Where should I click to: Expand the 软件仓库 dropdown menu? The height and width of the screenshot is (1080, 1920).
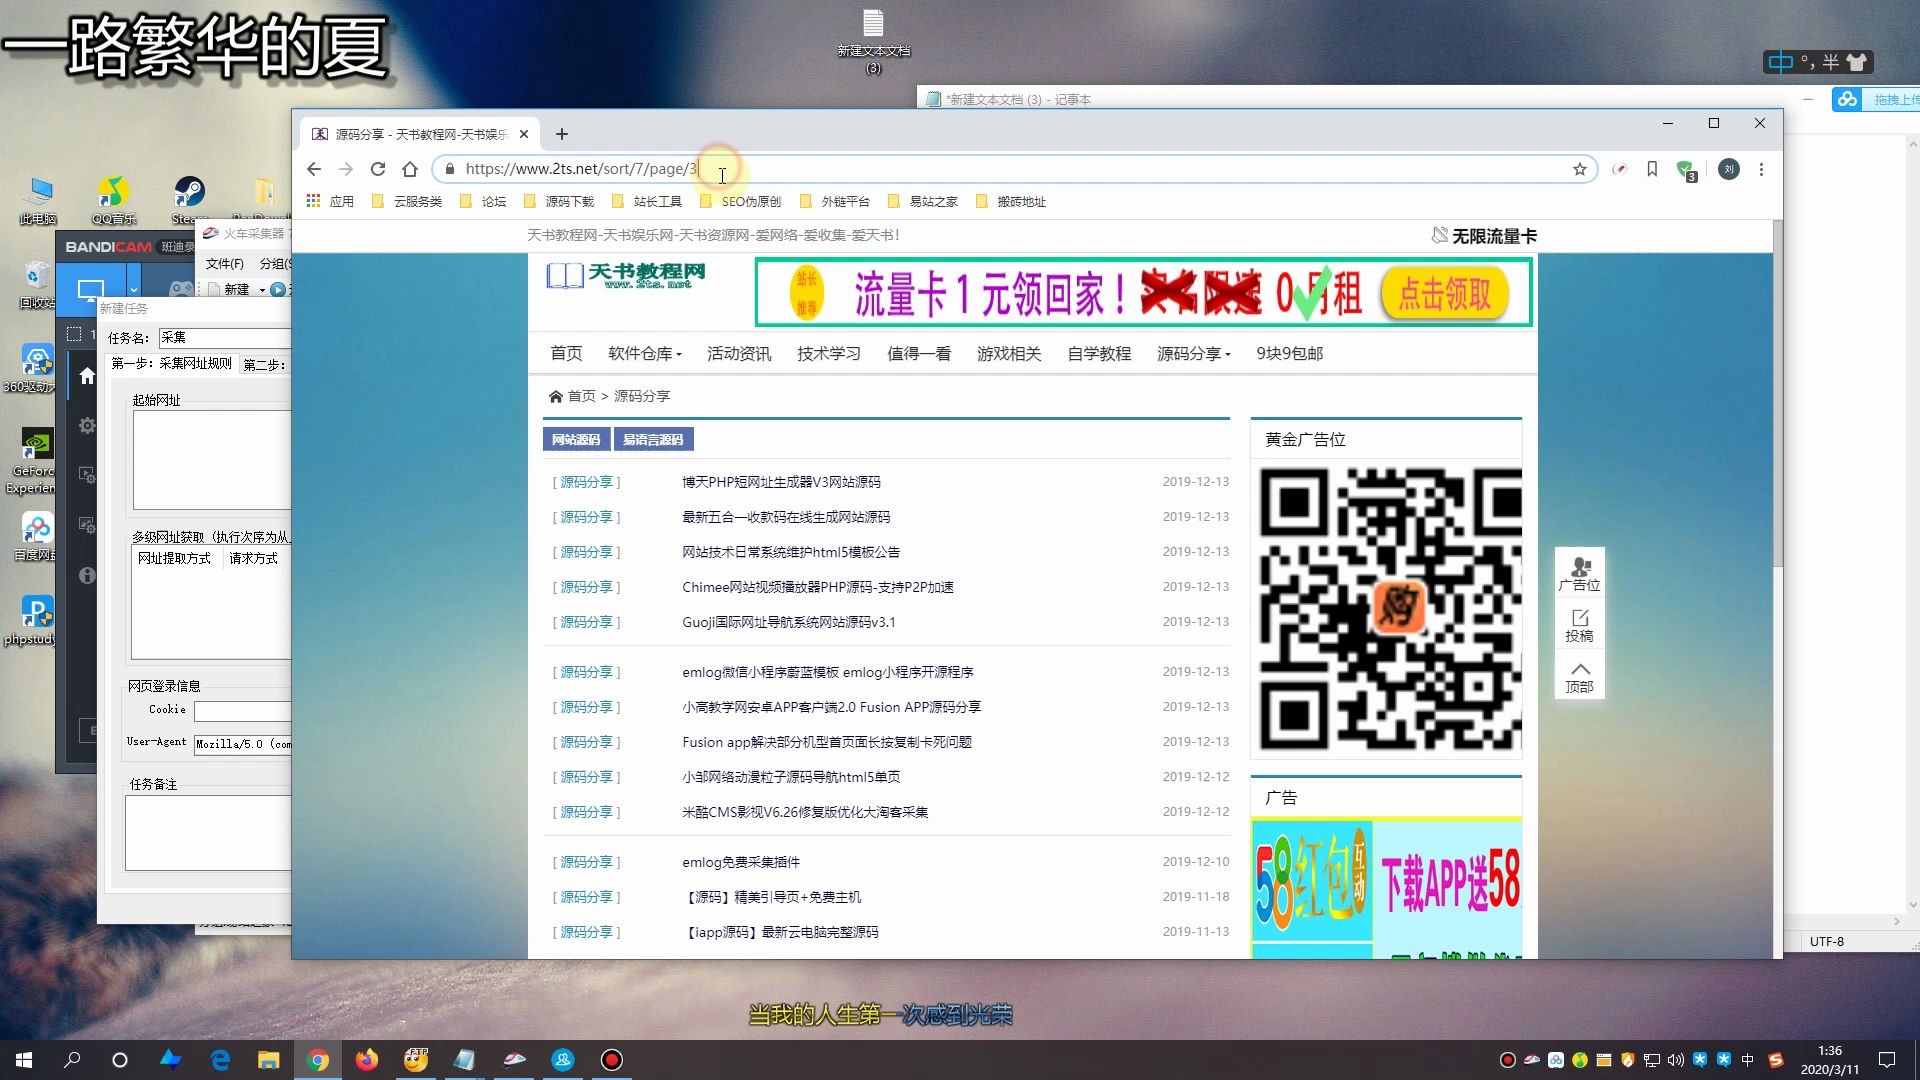coord(644,353)
